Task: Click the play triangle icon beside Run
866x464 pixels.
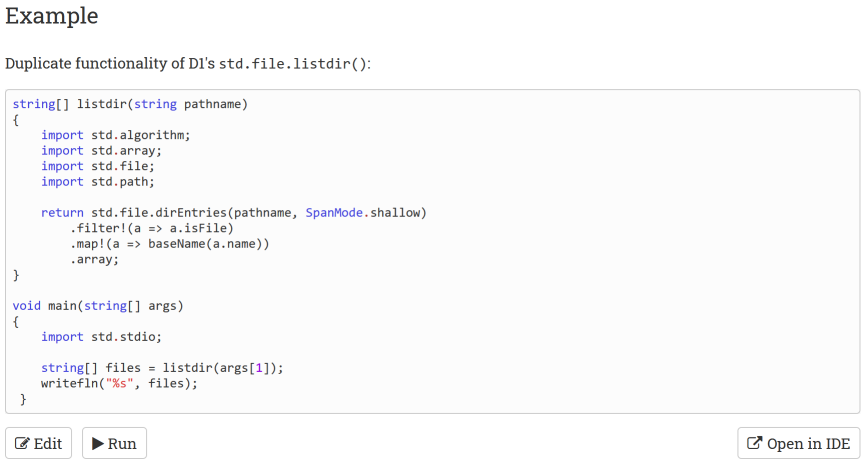Action: pyautogui.click(x=98, y=444)
